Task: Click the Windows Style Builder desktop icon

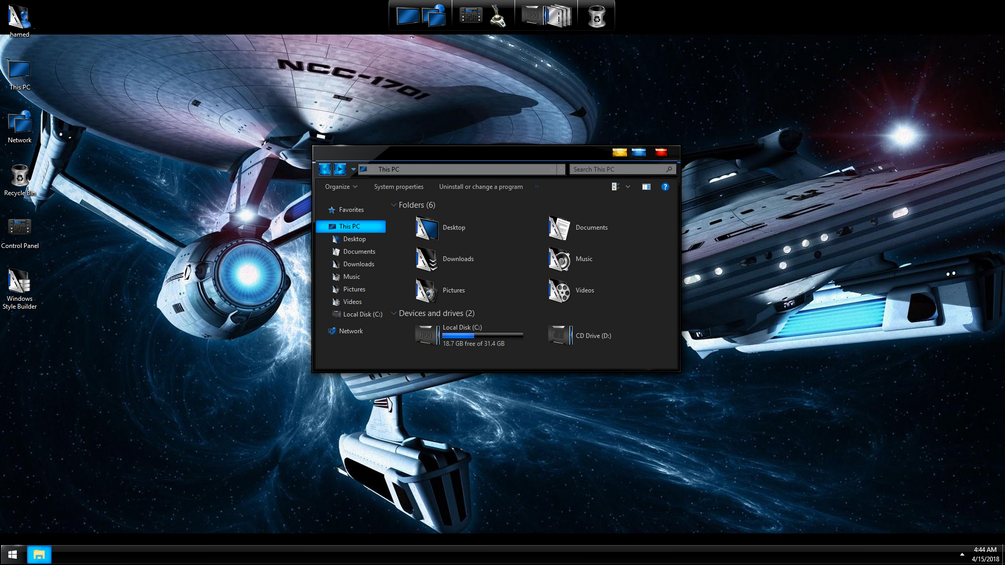Action: [x=19, y=289]
